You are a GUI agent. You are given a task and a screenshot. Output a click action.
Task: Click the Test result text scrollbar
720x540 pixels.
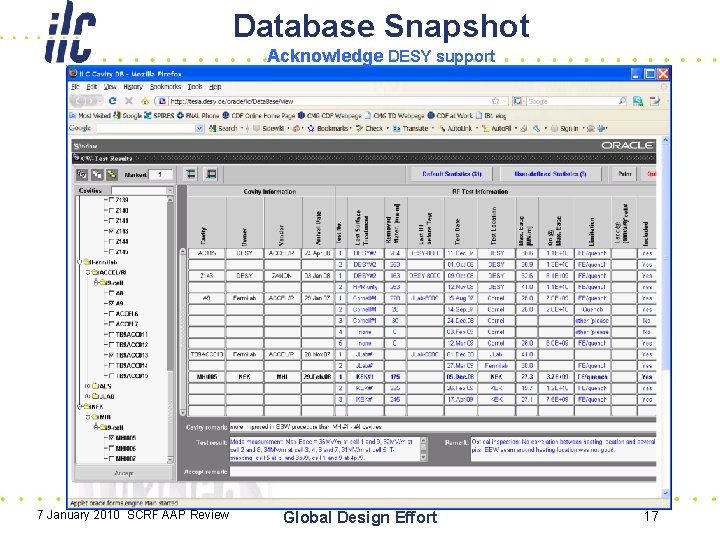tap(423, 449)
